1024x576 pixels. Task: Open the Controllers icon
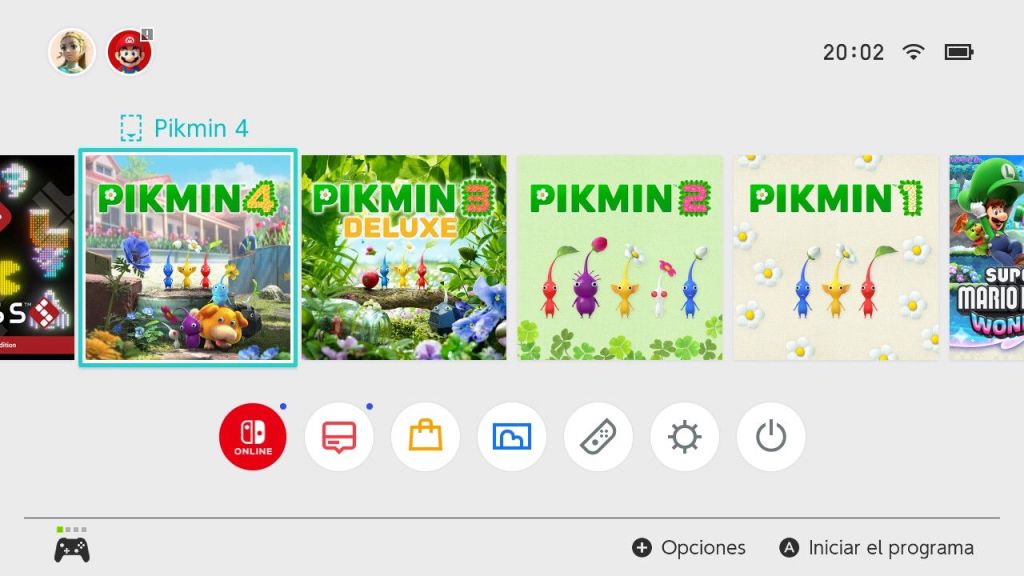click(598, 436)
